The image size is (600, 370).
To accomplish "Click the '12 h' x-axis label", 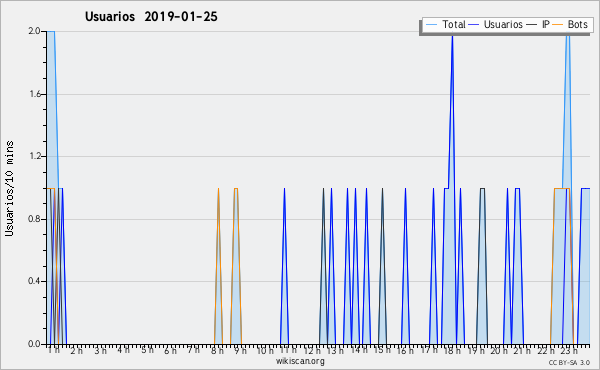I will click(x=312, y=350).
